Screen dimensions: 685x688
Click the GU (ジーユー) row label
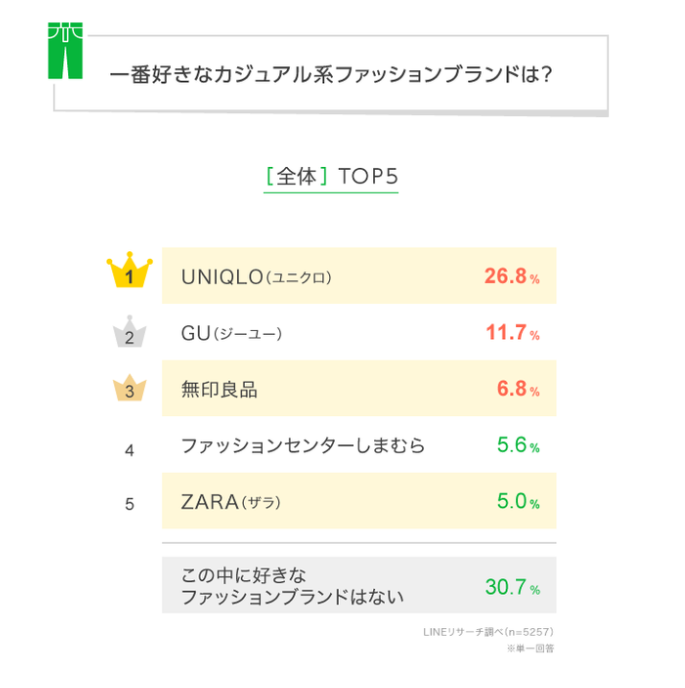pyautogui.click(x=231, y=333)
